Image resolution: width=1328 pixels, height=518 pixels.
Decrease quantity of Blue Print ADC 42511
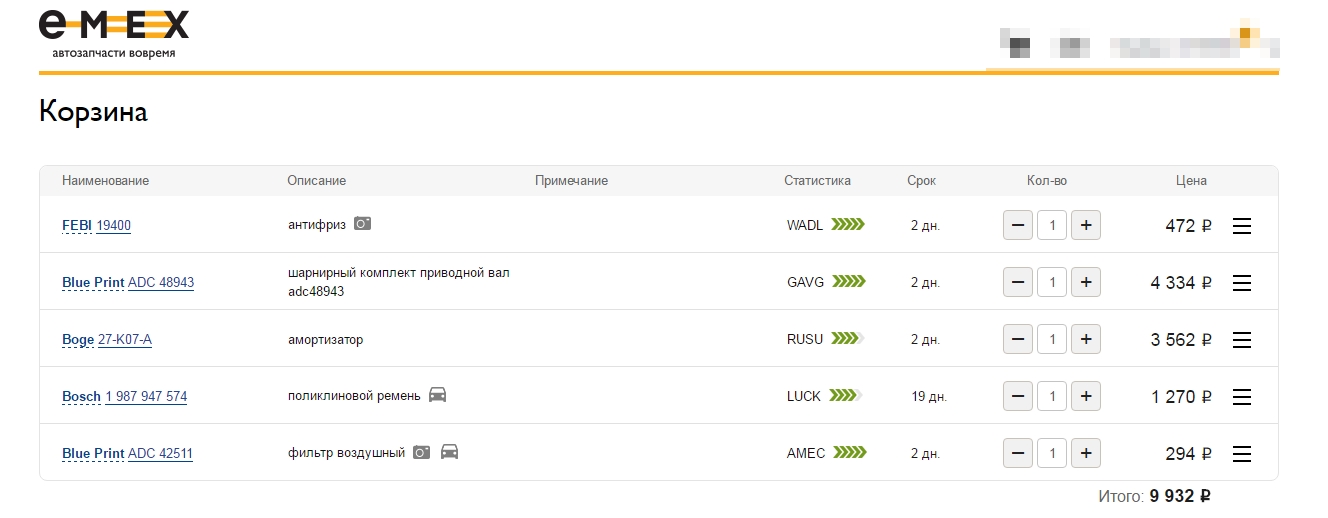point(1018,454)
